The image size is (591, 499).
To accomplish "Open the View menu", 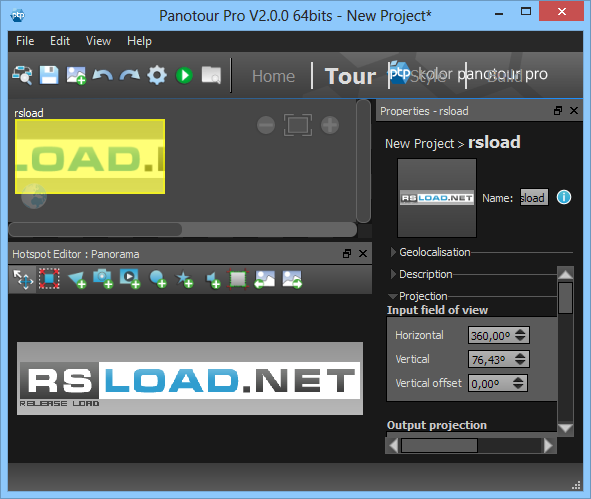I will (x=98, y=41).
